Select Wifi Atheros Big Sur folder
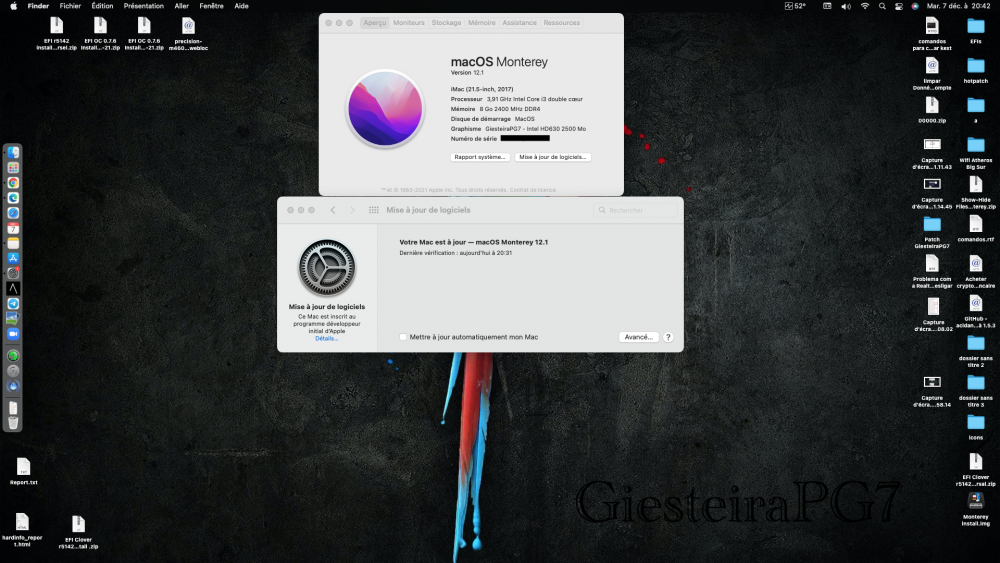The height and width of the screenshot is (563, 1000). pos(976,152)
